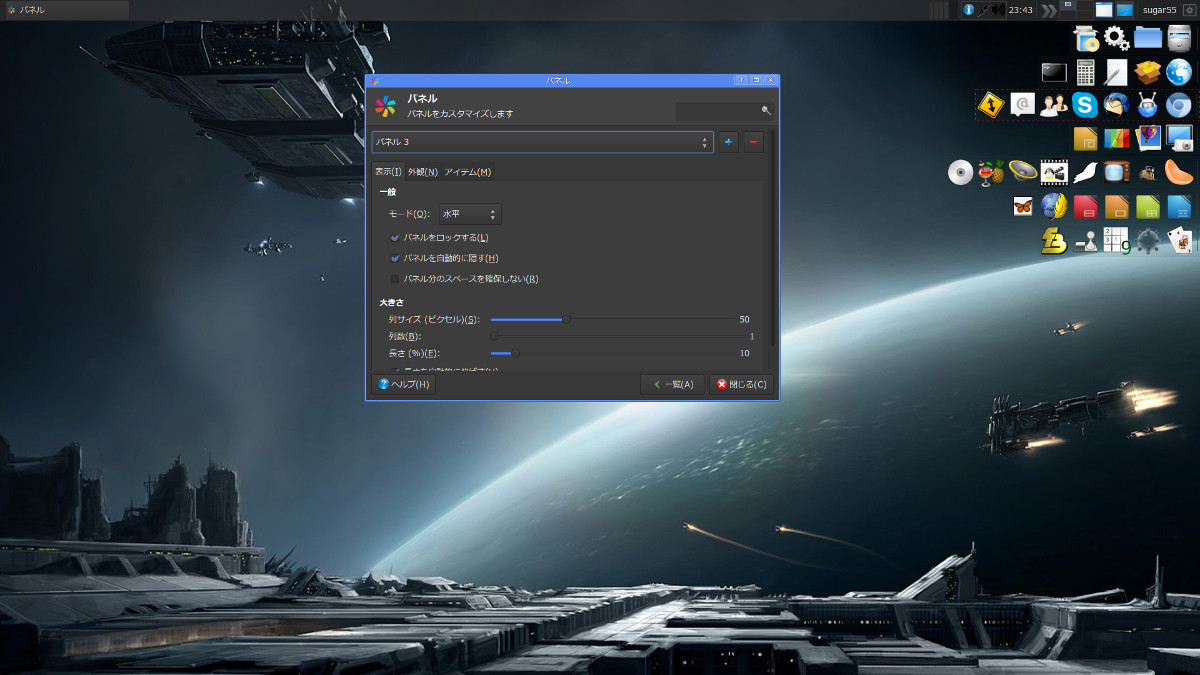The width and height of the screenshot is (1200, 675).
Task: Open the penguin clapperboard video editor icon
Action: pyautogui.click(x=1054, y=172)
